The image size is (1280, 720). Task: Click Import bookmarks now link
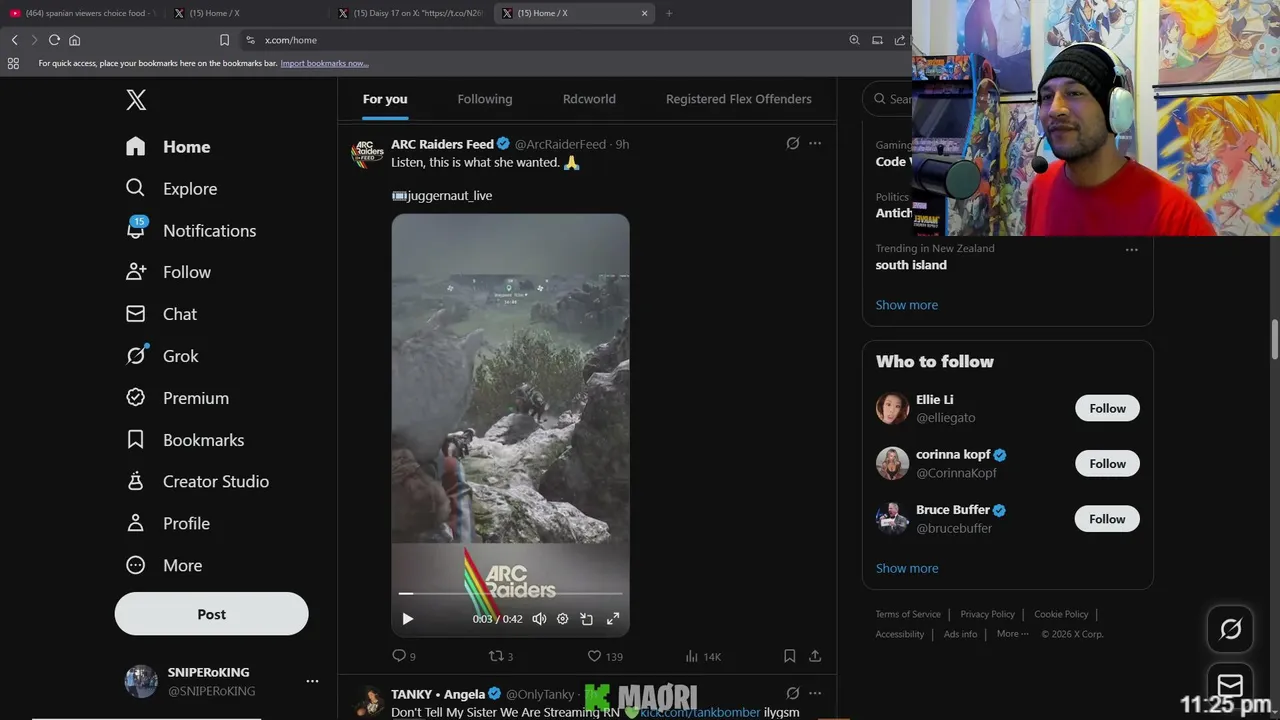coord(324,63)
